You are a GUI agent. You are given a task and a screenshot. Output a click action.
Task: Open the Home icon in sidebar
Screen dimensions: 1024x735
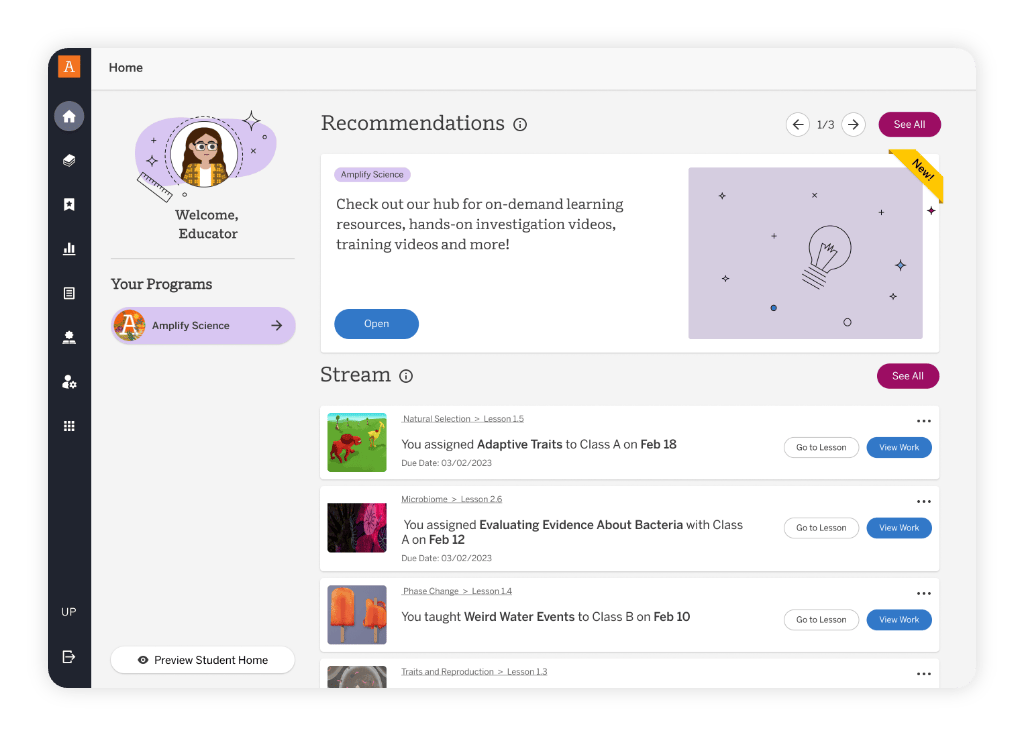click(x=69, y=117)
